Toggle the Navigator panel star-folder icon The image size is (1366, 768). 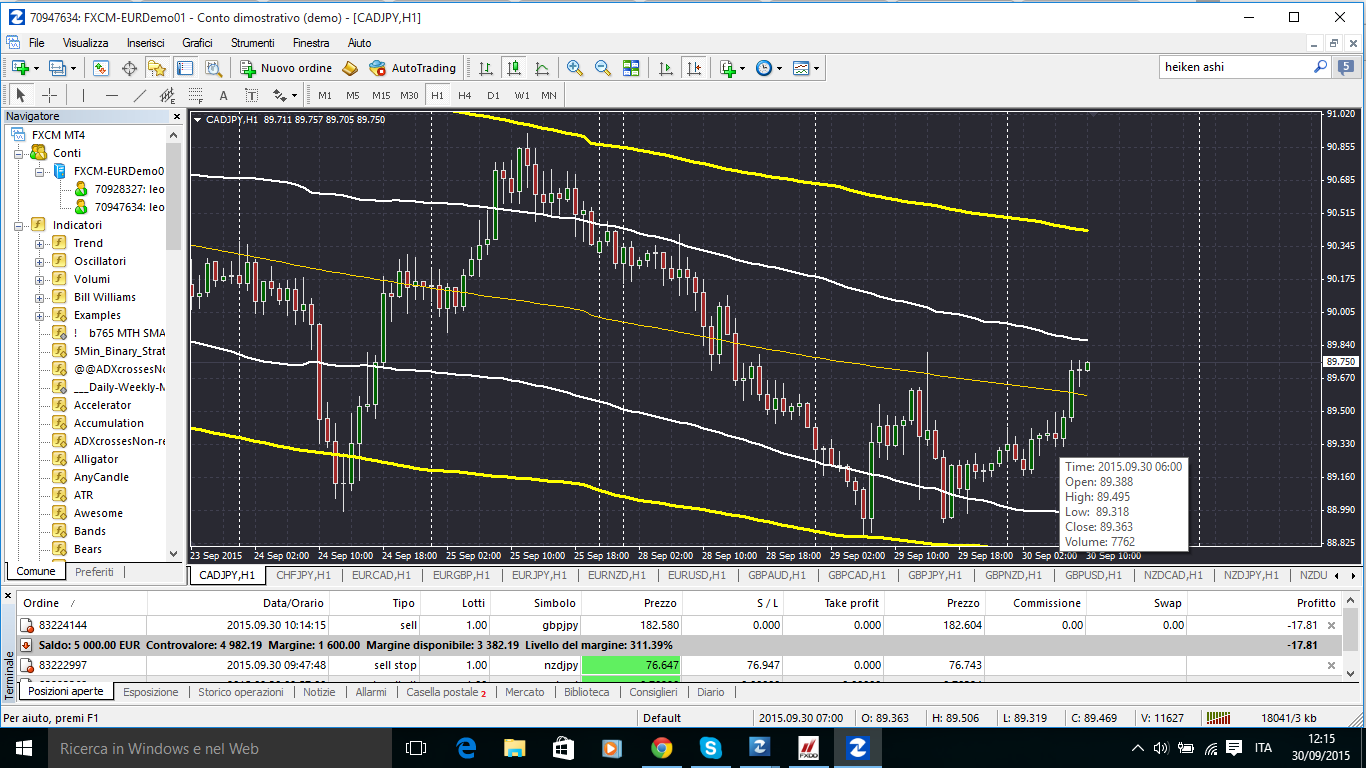pyautogui.click(x=157, y=68)
